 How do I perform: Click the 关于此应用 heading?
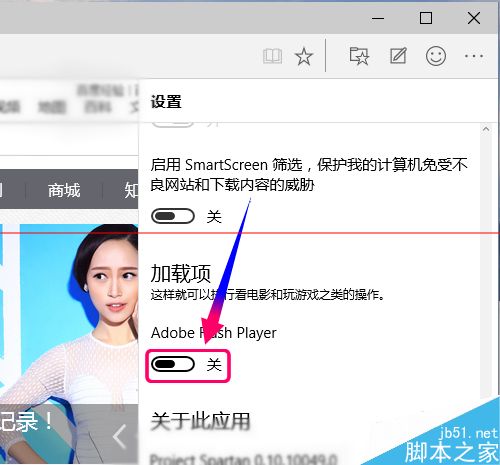pos(200,421)
